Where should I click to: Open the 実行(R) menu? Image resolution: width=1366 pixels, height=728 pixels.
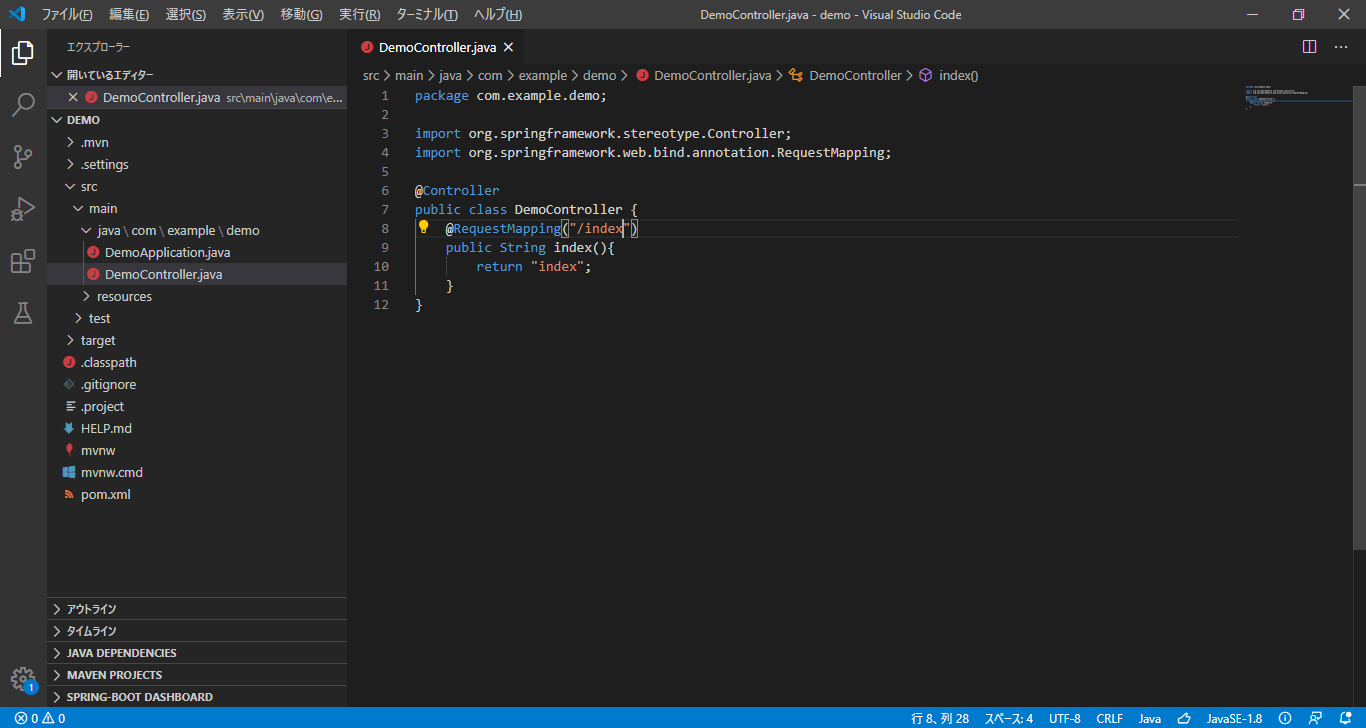[359, 14]
